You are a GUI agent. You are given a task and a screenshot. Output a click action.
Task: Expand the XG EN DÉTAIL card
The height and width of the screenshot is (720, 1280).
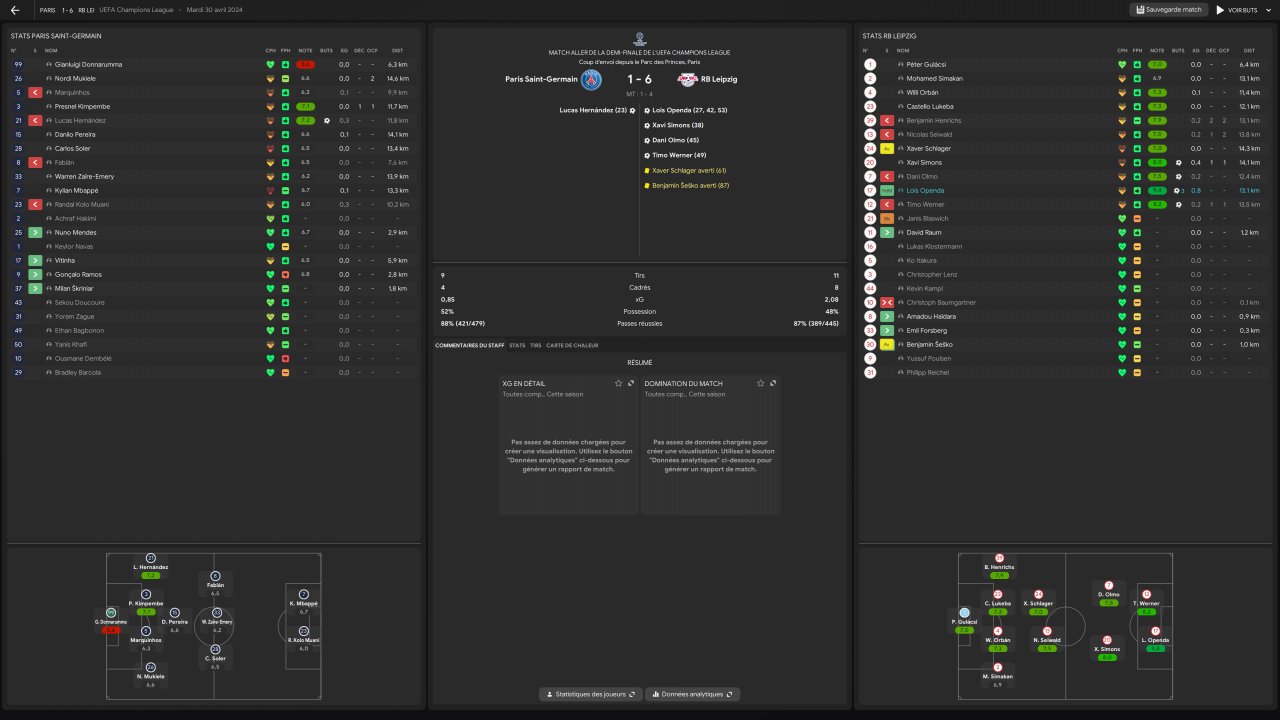click(631, 383)
